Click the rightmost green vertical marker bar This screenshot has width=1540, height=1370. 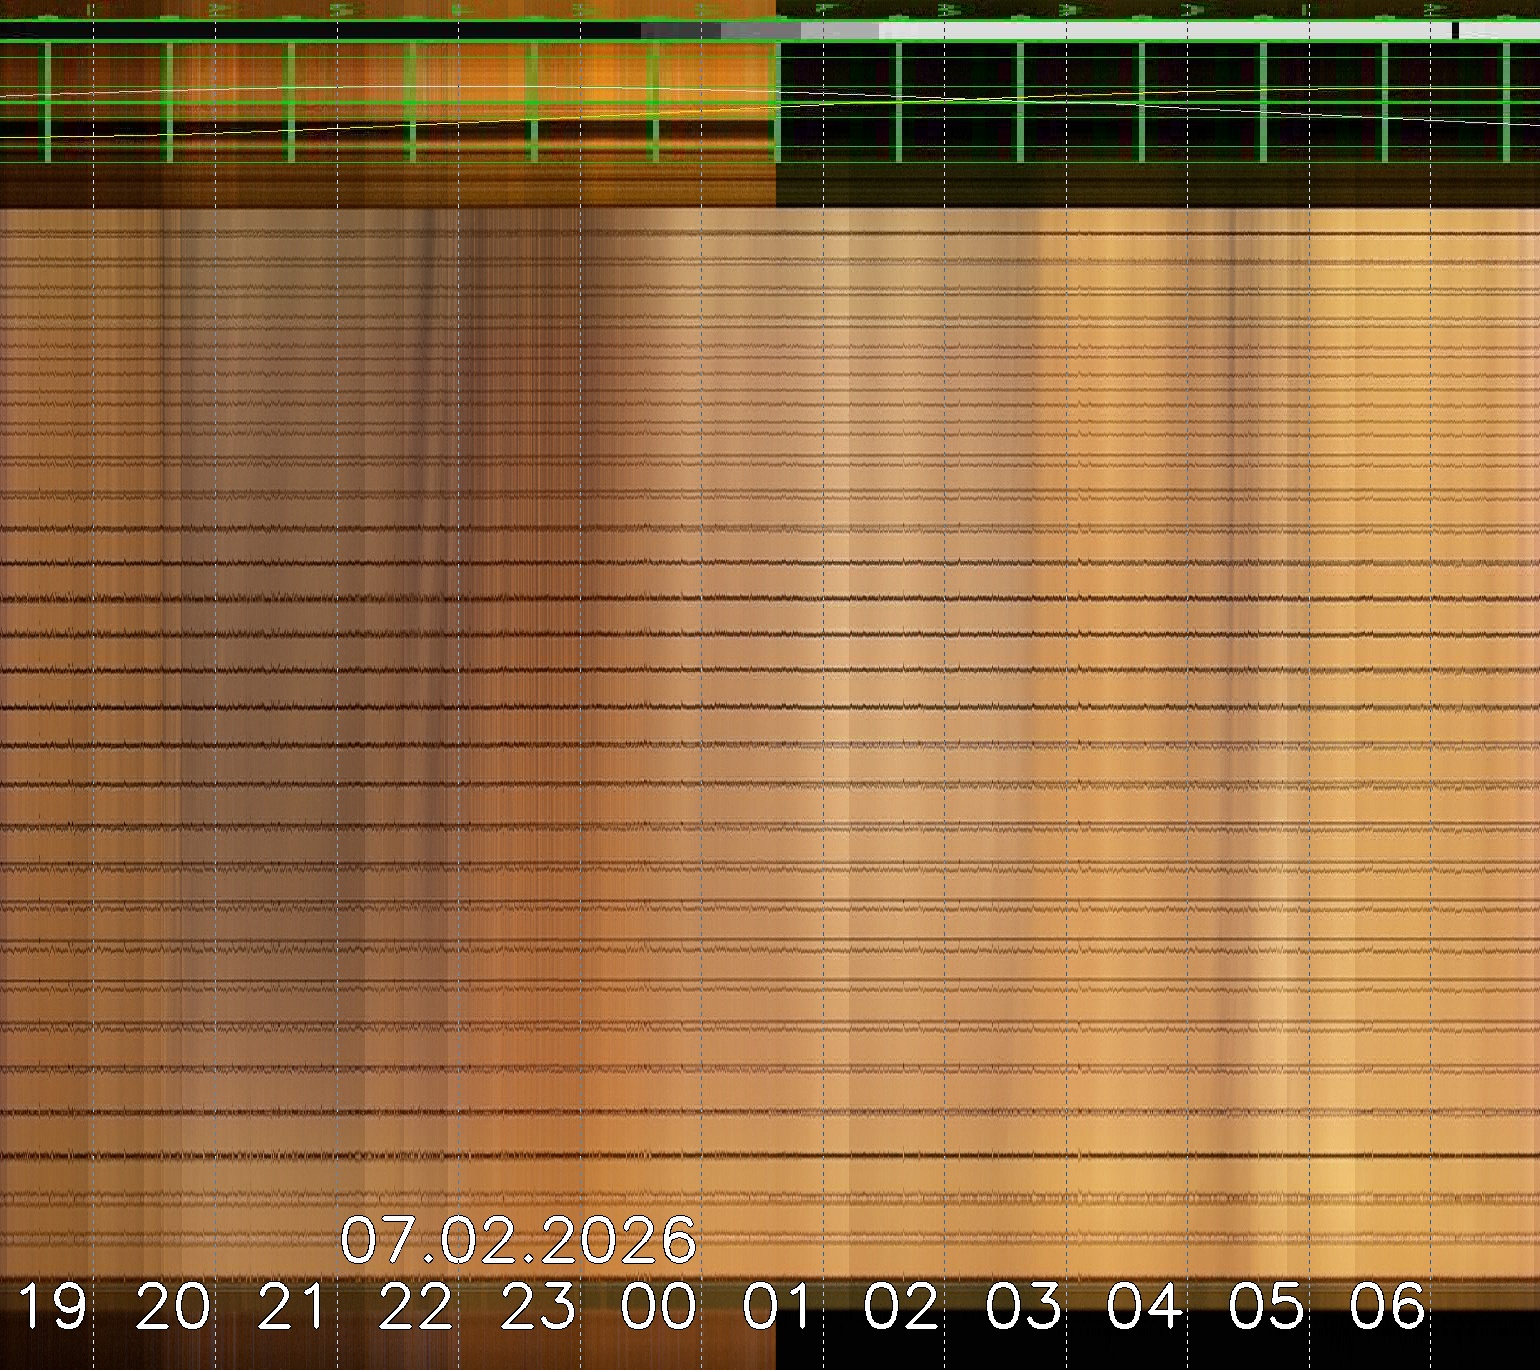click(x=1507, y=102)
